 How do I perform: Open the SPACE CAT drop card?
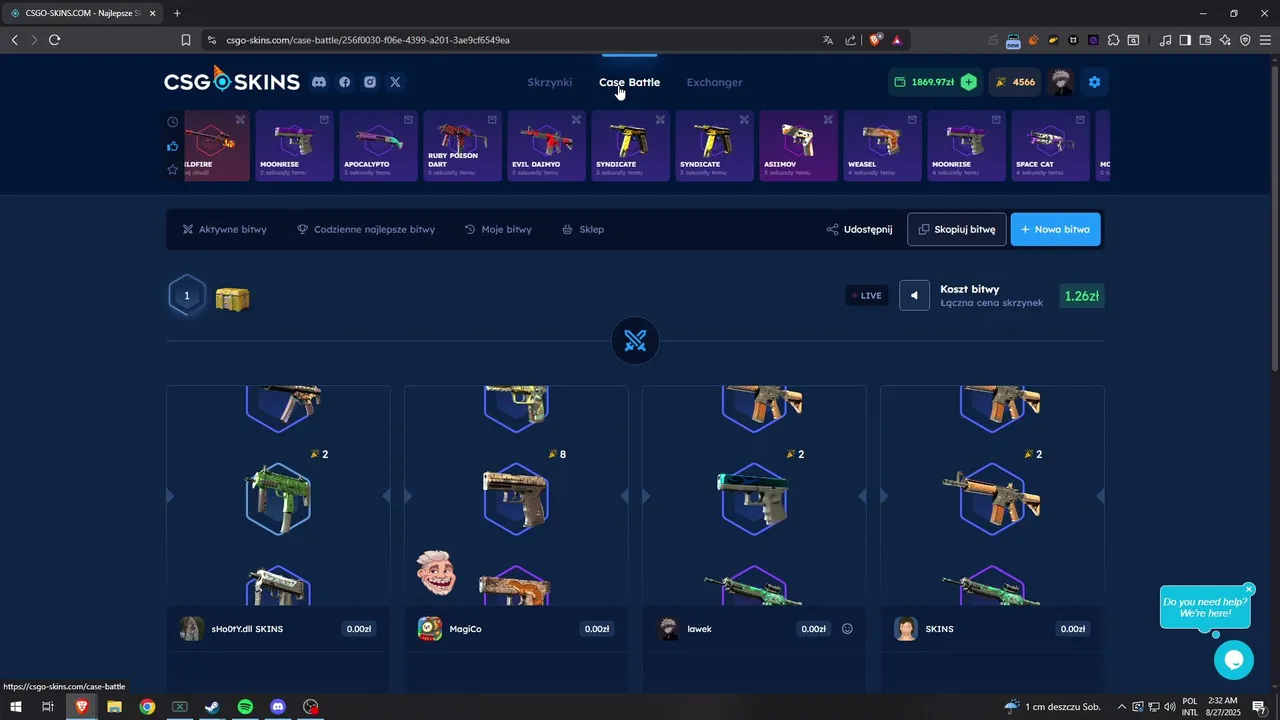pos(1050,145)
